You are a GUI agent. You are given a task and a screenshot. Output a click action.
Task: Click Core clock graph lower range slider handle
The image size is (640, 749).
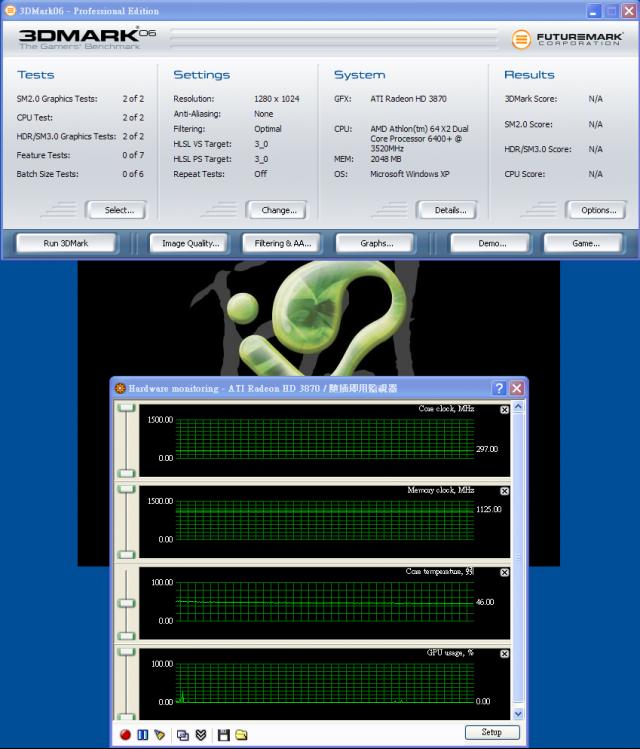(x=127, y=473)
